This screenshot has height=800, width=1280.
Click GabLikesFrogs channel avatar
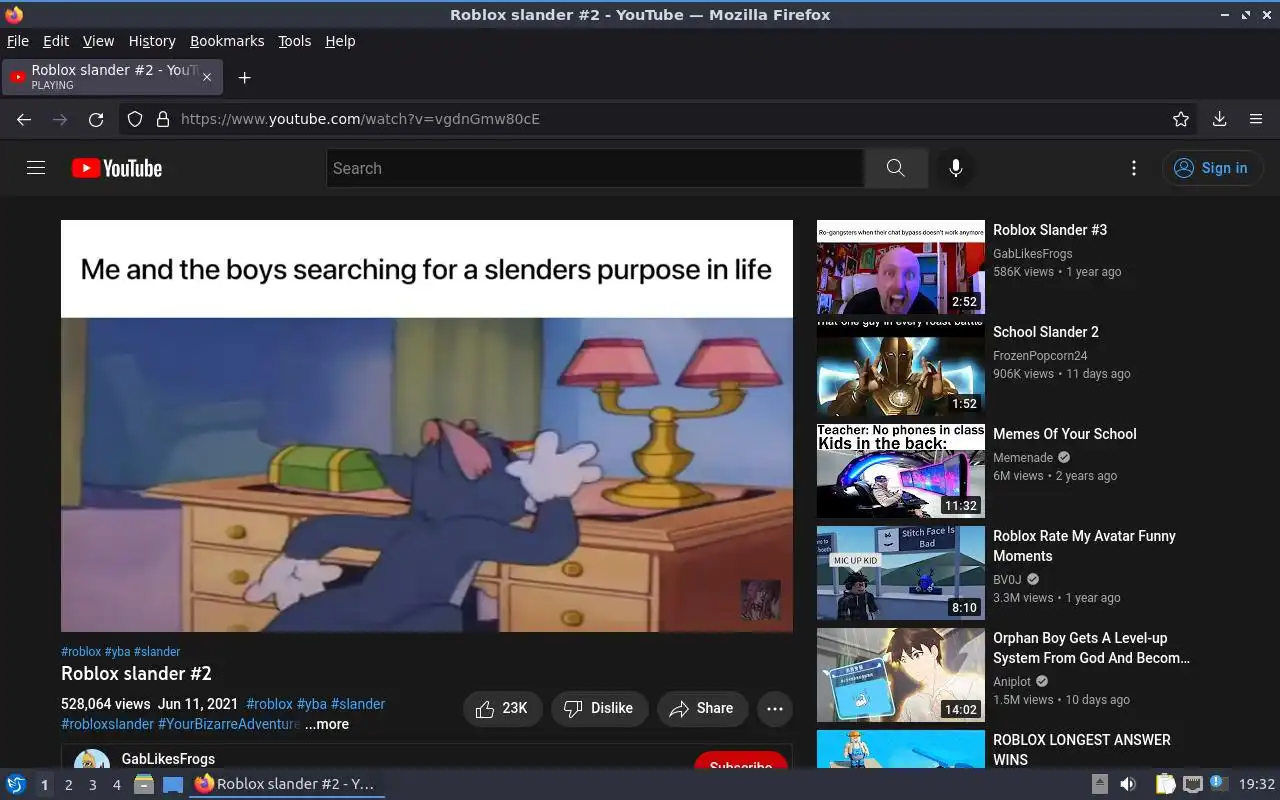point(92,759)
